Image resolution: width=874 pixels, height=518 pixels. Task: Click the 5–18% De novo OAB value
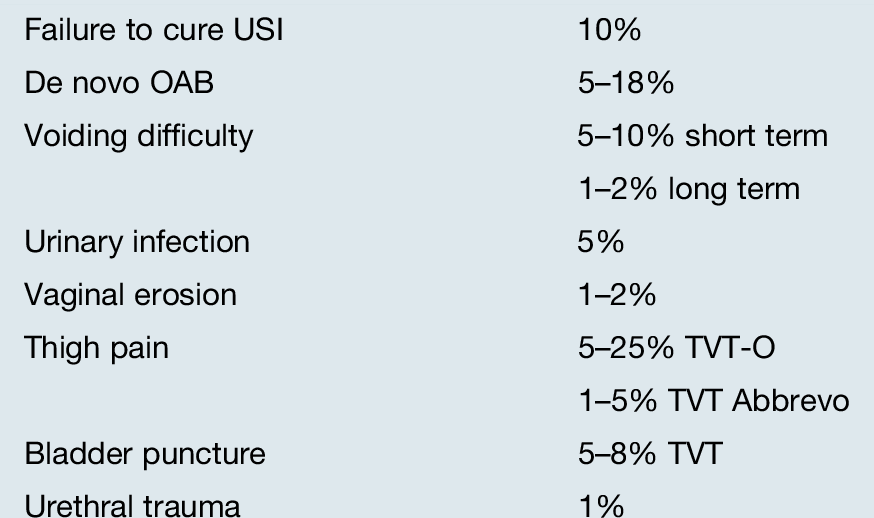[625, 83]
